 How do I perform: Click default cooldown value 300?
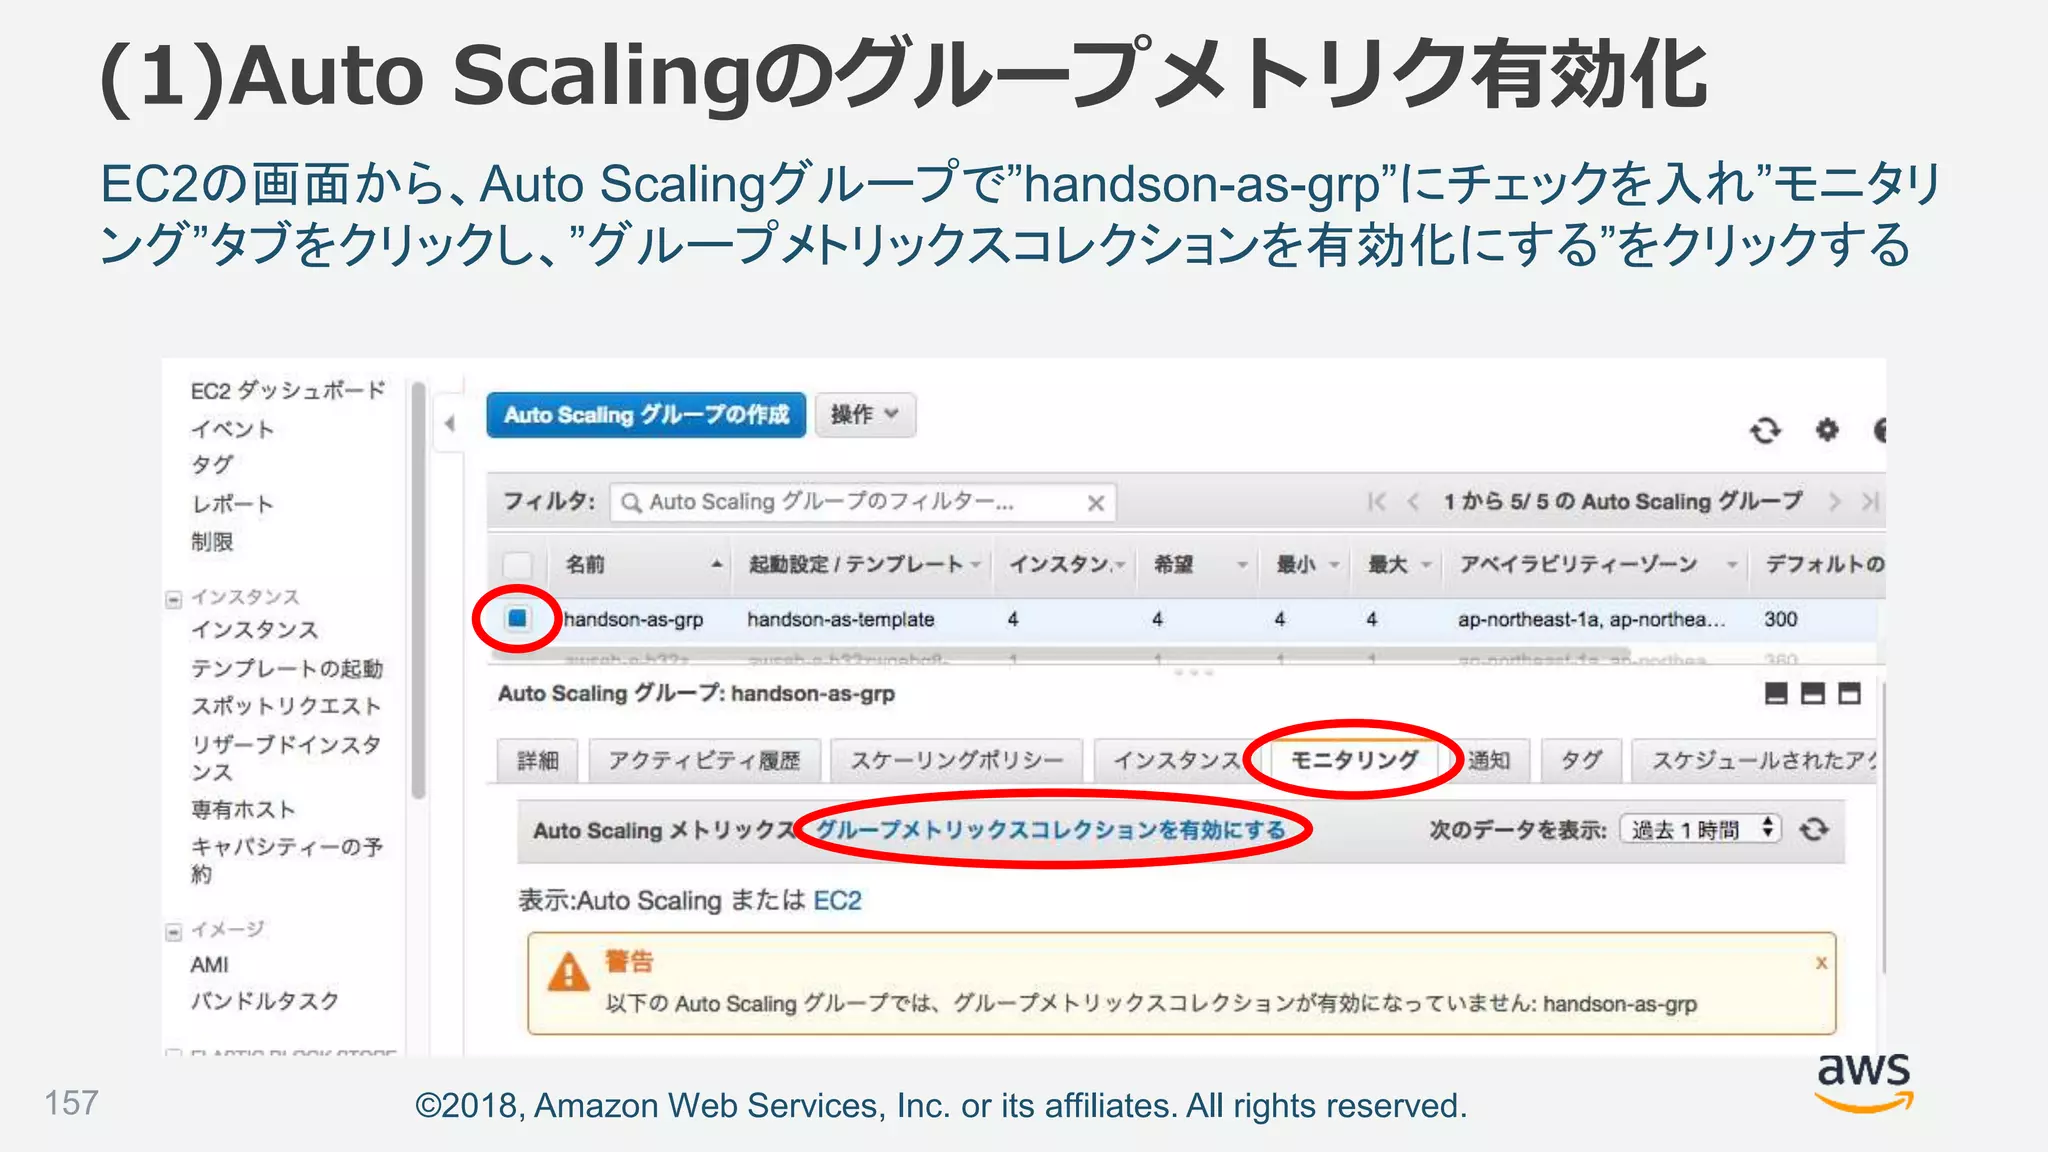click(1781, 620)
